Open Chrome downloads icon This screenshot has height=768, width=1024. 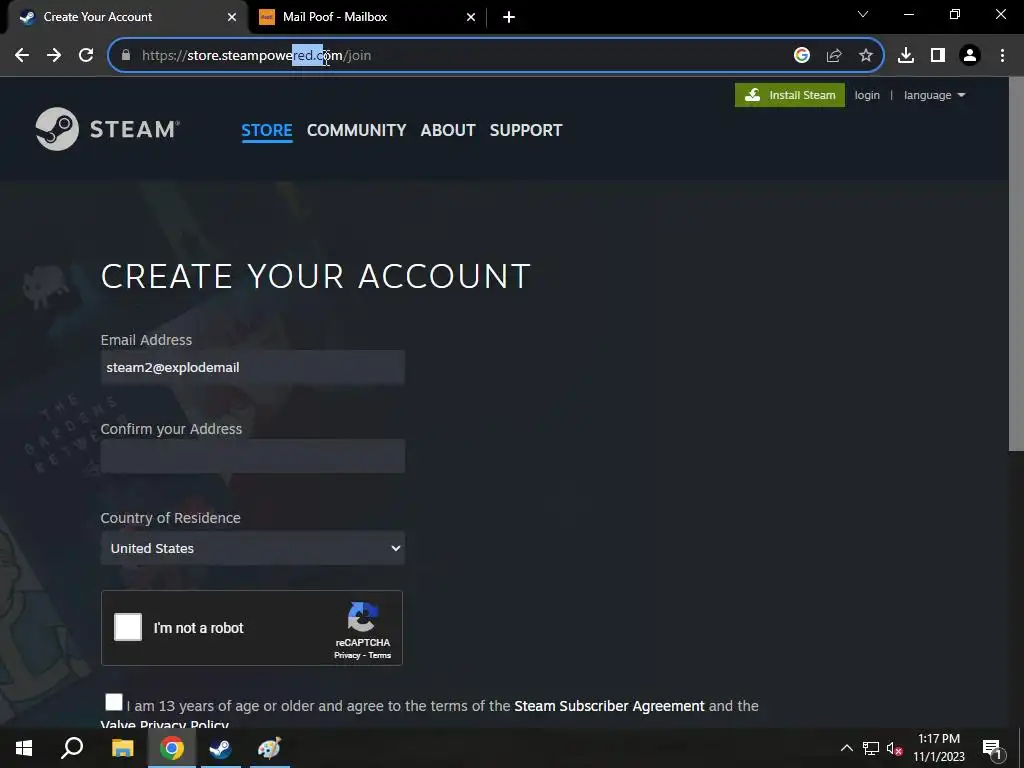pyautogui.click(x=906, y=56)
